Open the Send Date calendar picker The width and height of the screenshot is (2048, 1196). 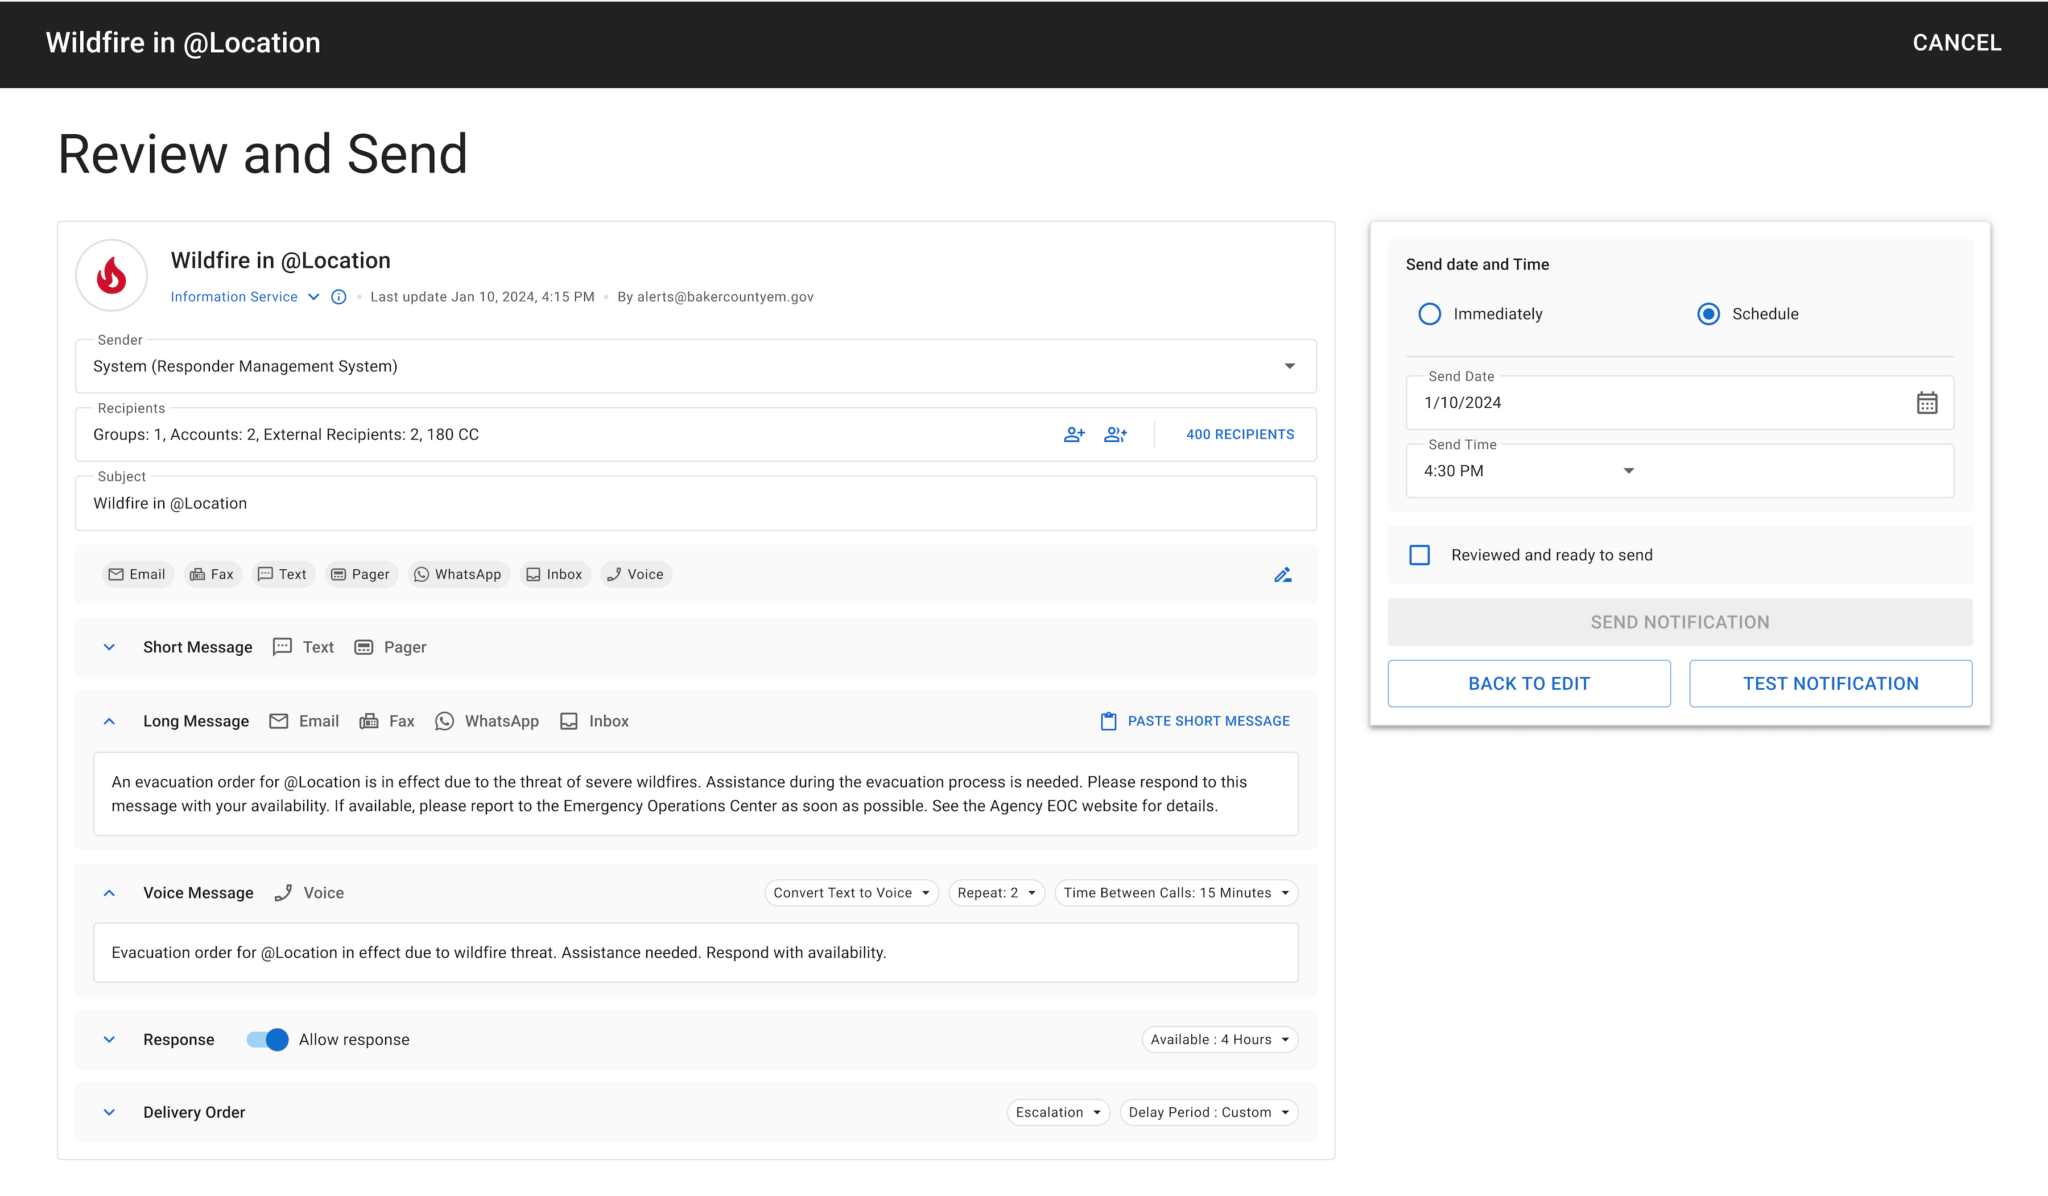(x=1926, y=403)
